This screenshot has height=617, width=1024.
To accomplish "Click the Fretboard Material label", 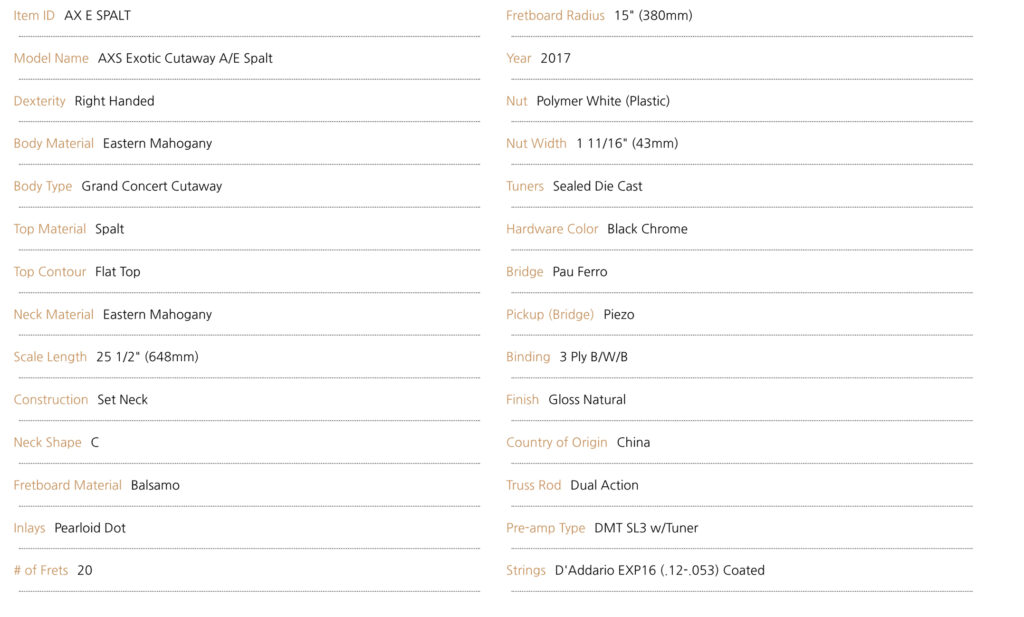I will [67, 485].
